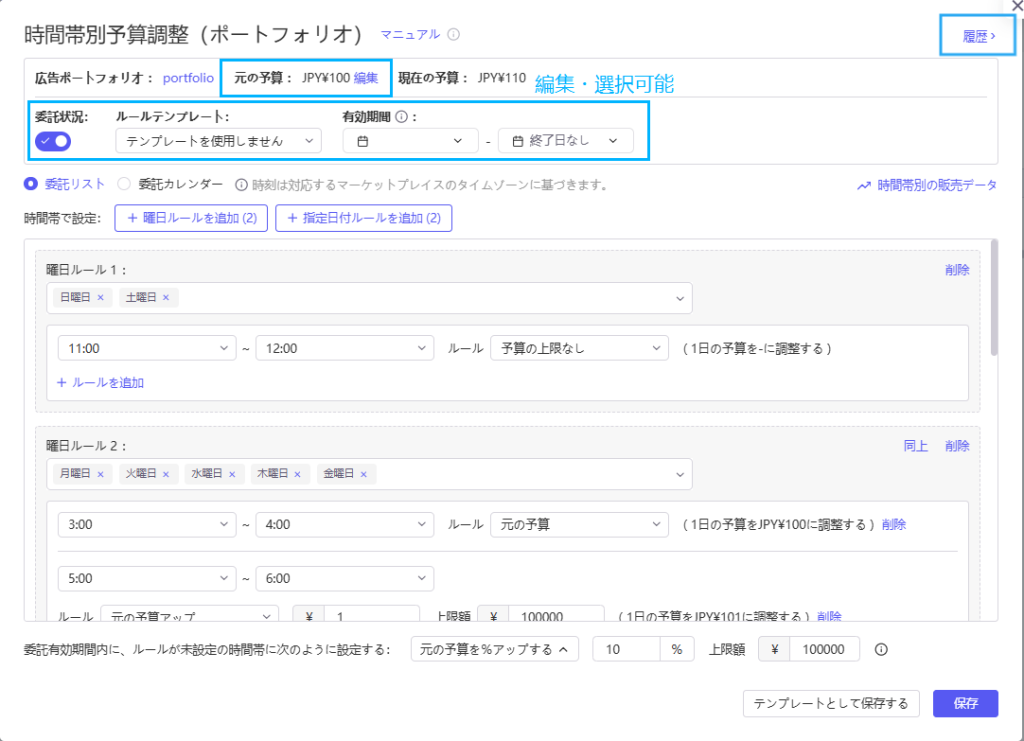
Task: Open the 履歴 history link
Action: tap(978, 37)
